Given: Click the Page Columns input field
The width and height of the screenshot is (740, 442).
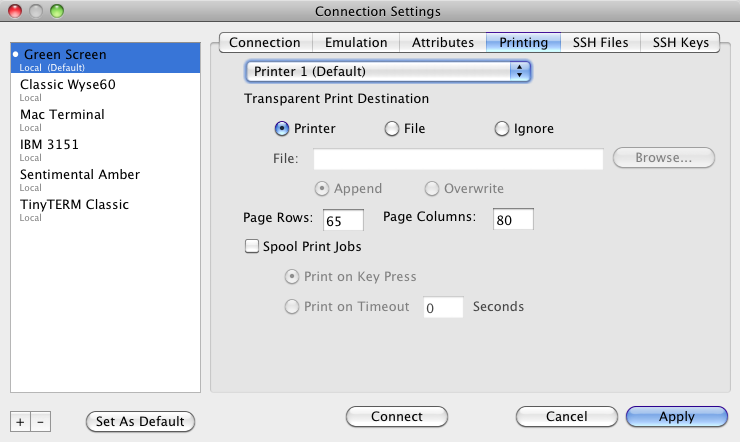Looking at the screenshot, I should [513, 220].
